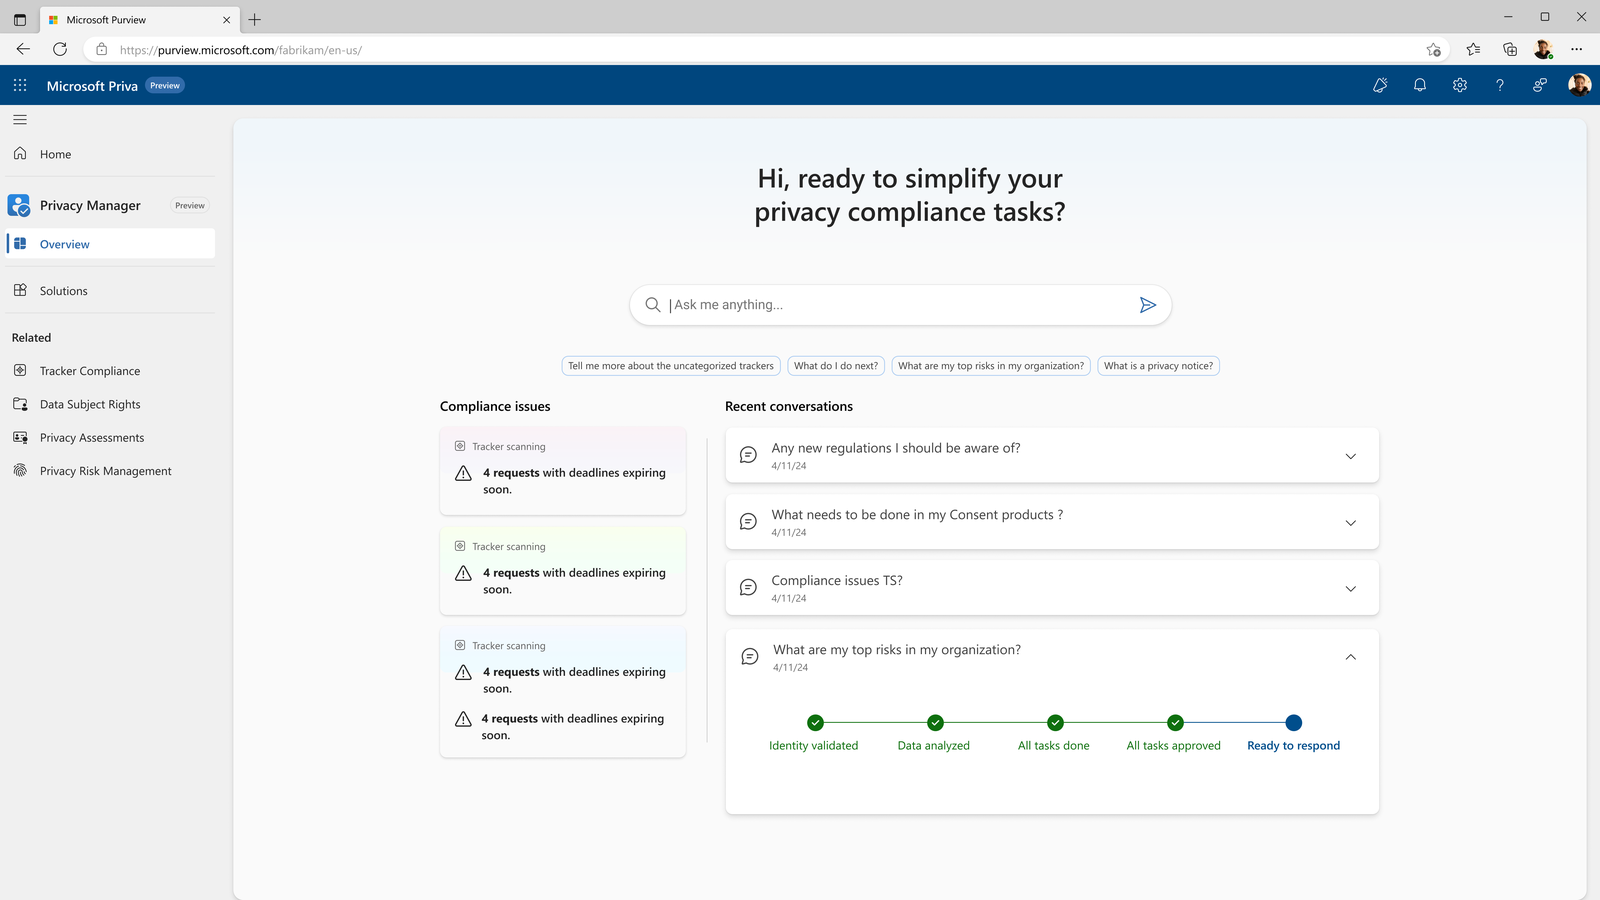Collapse 'top risks in my organization' conversation
1600x900 pixels.
(x=1350, y=657)
